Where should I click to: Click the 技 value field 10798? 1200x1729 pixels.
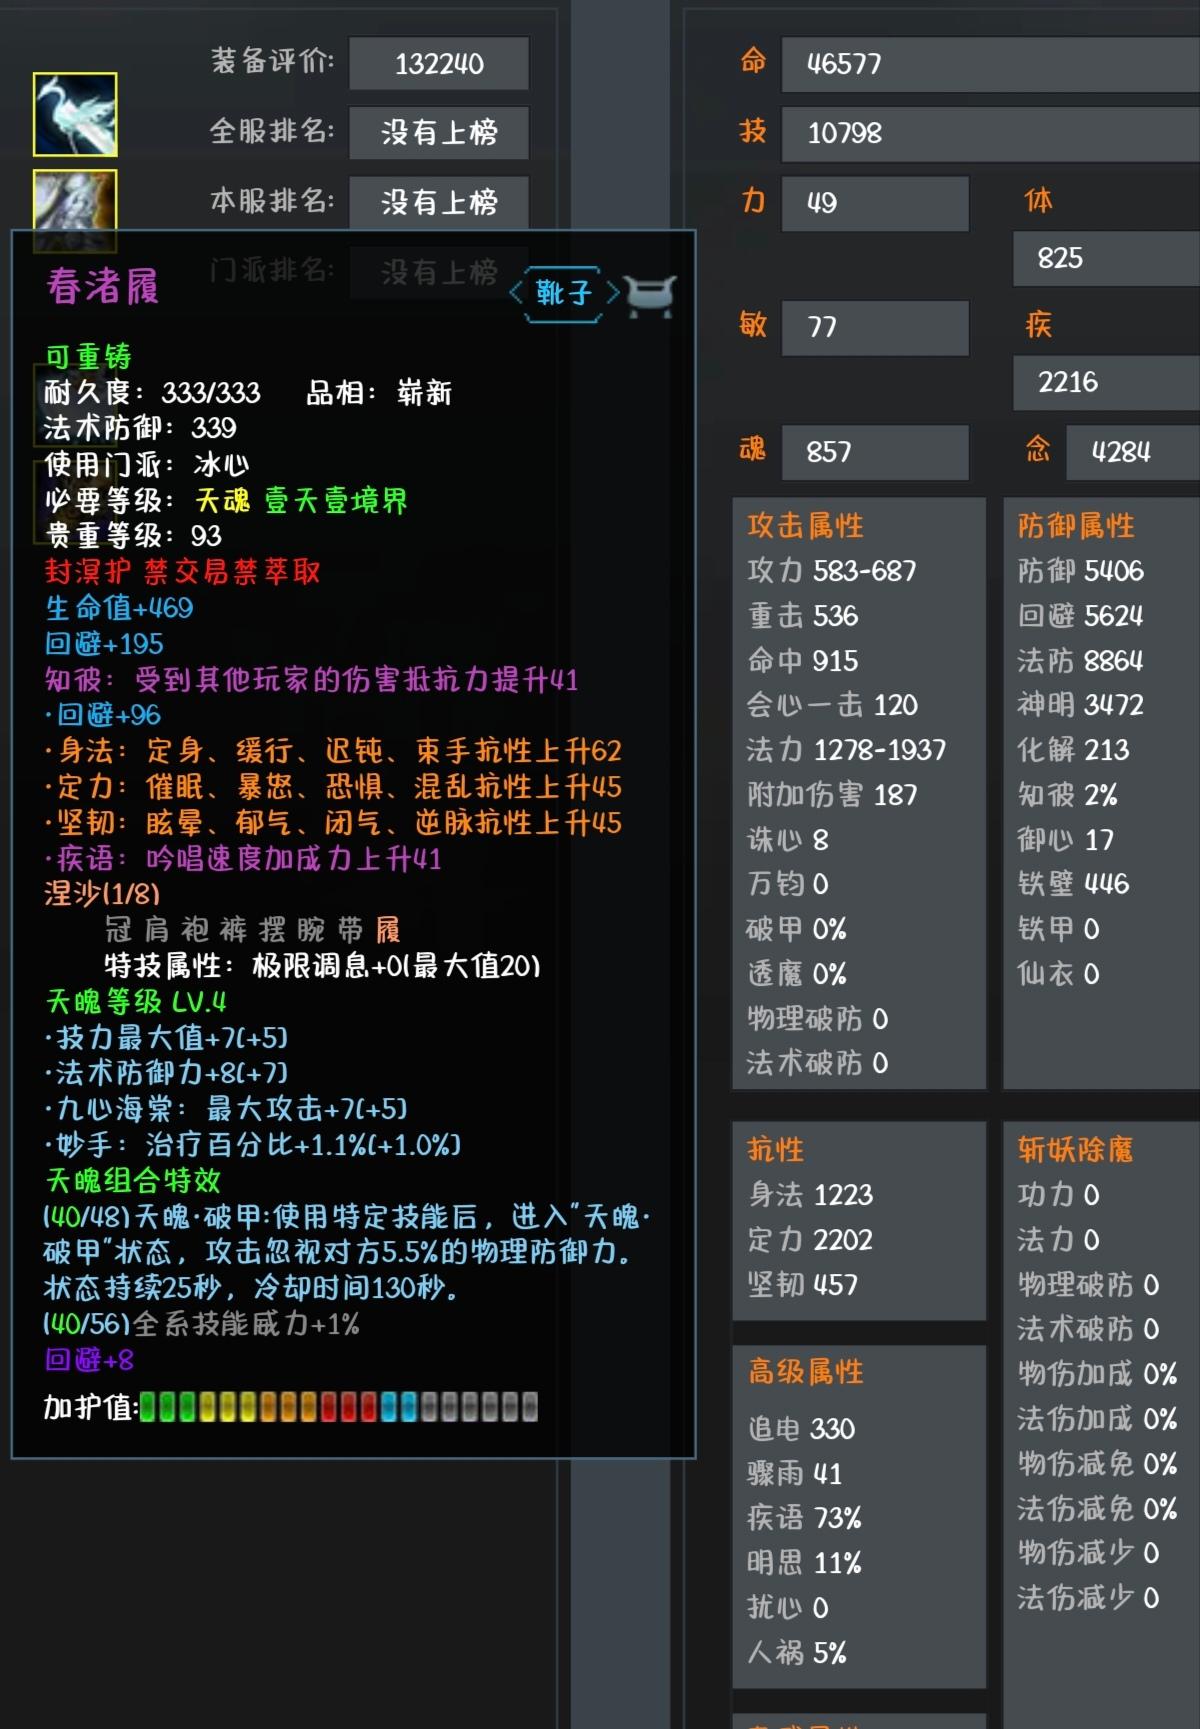[x=990, y=133]
